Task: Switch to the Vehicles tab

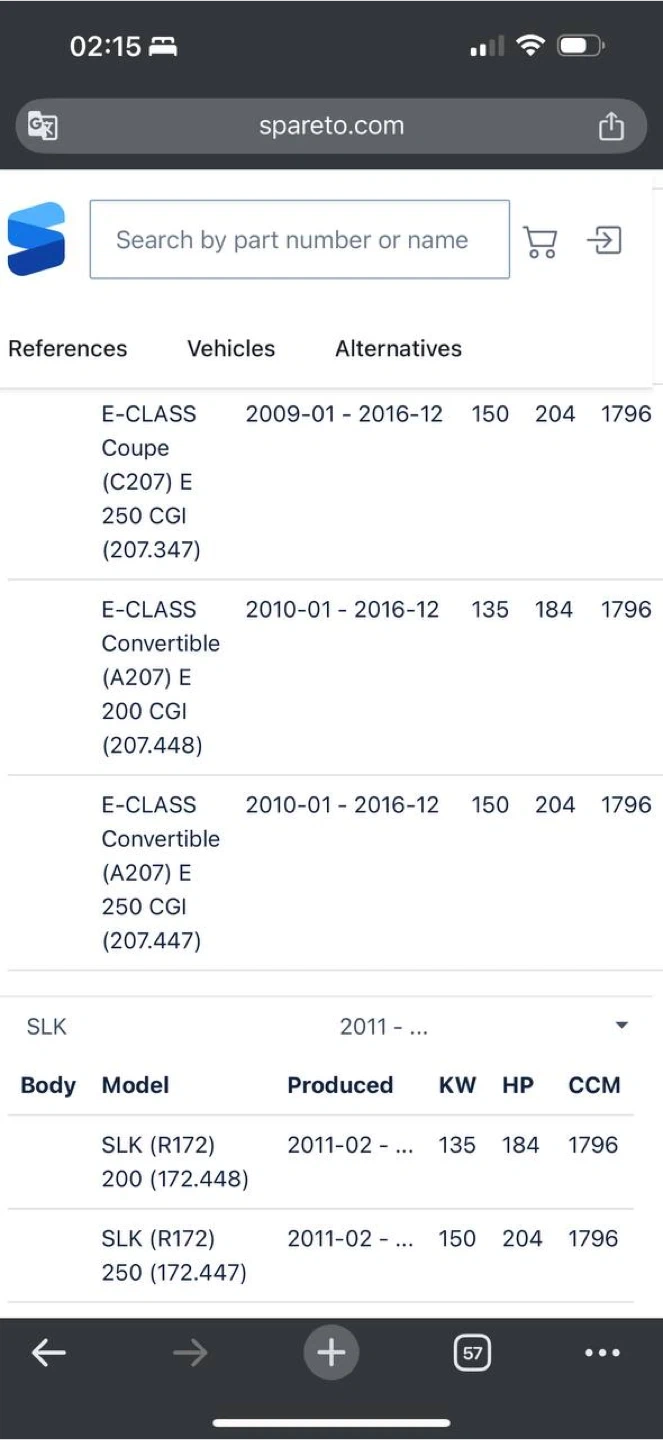Action: pyautogui.click(x=231, y=349)
